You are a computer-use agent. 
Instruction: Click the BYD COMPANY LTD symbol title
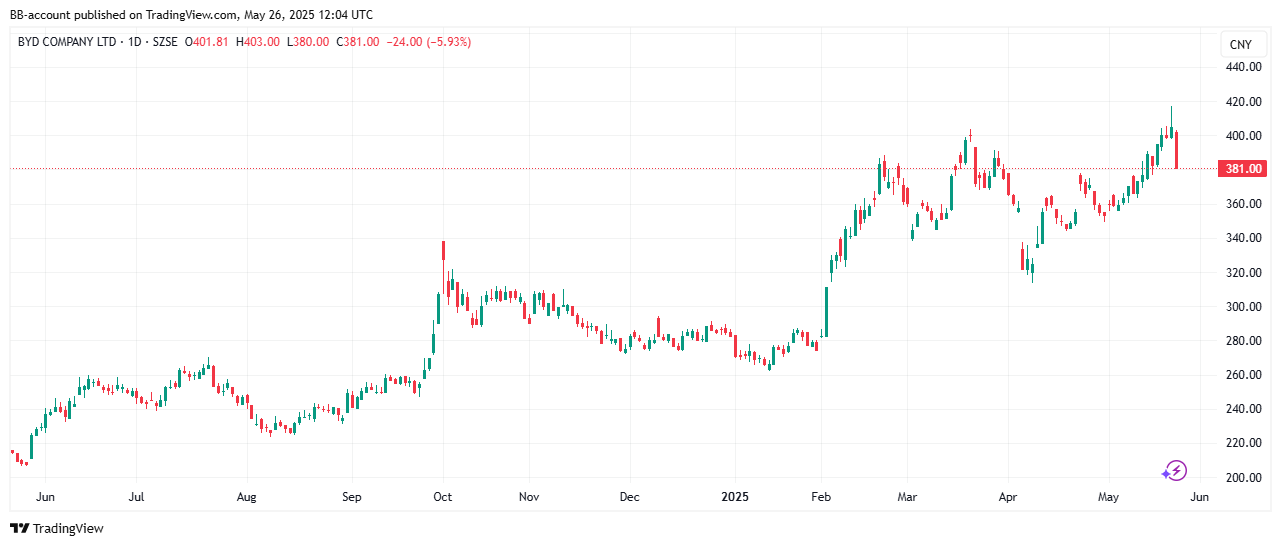[67, 42]
